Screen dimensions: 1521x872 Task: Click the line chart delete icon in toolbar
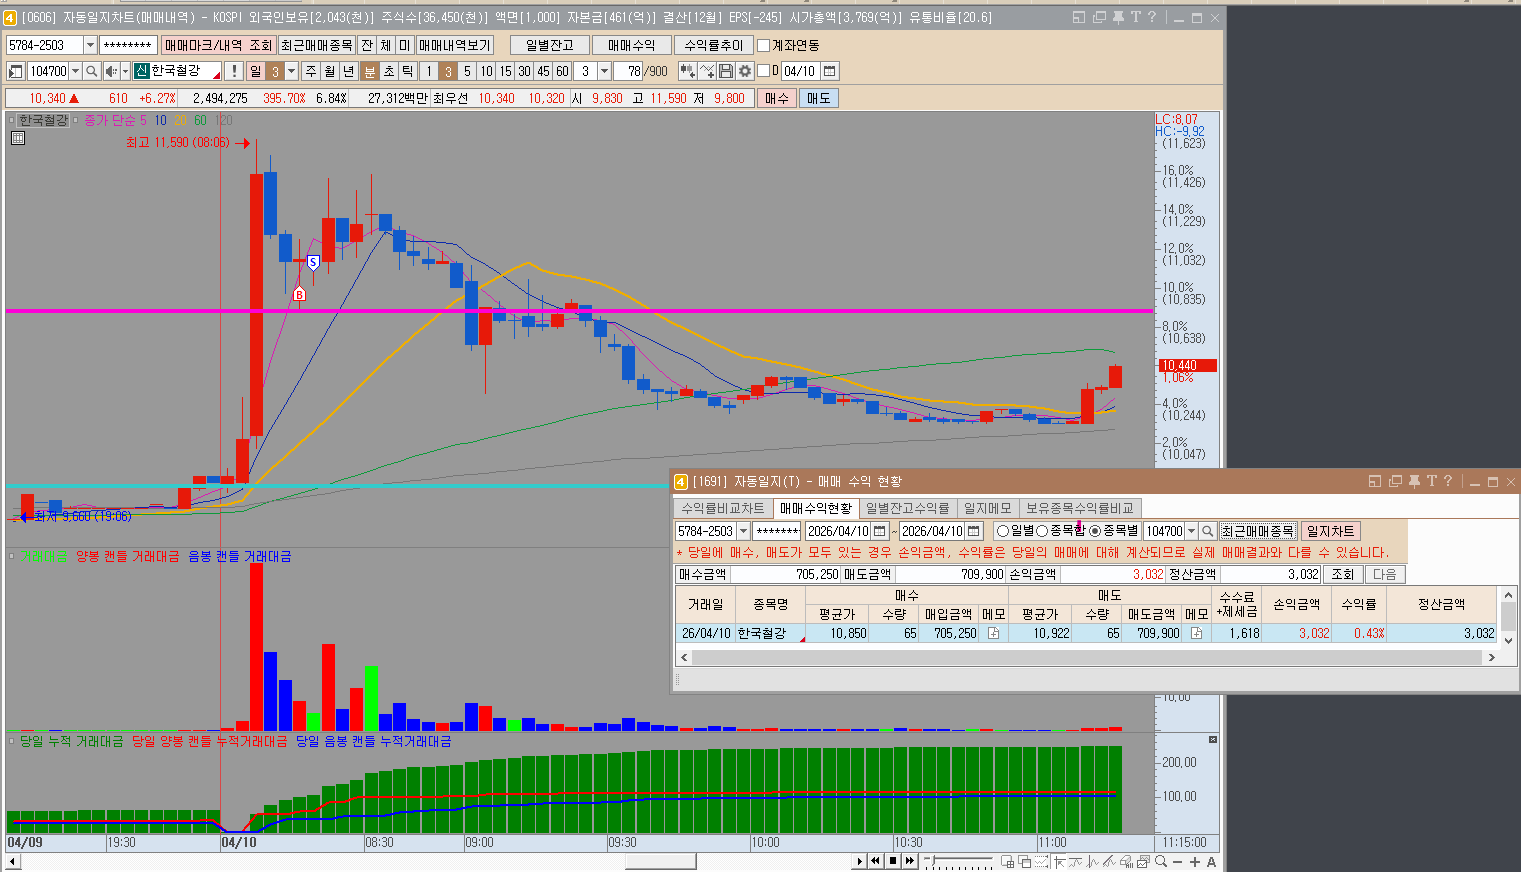pos(707,71)
